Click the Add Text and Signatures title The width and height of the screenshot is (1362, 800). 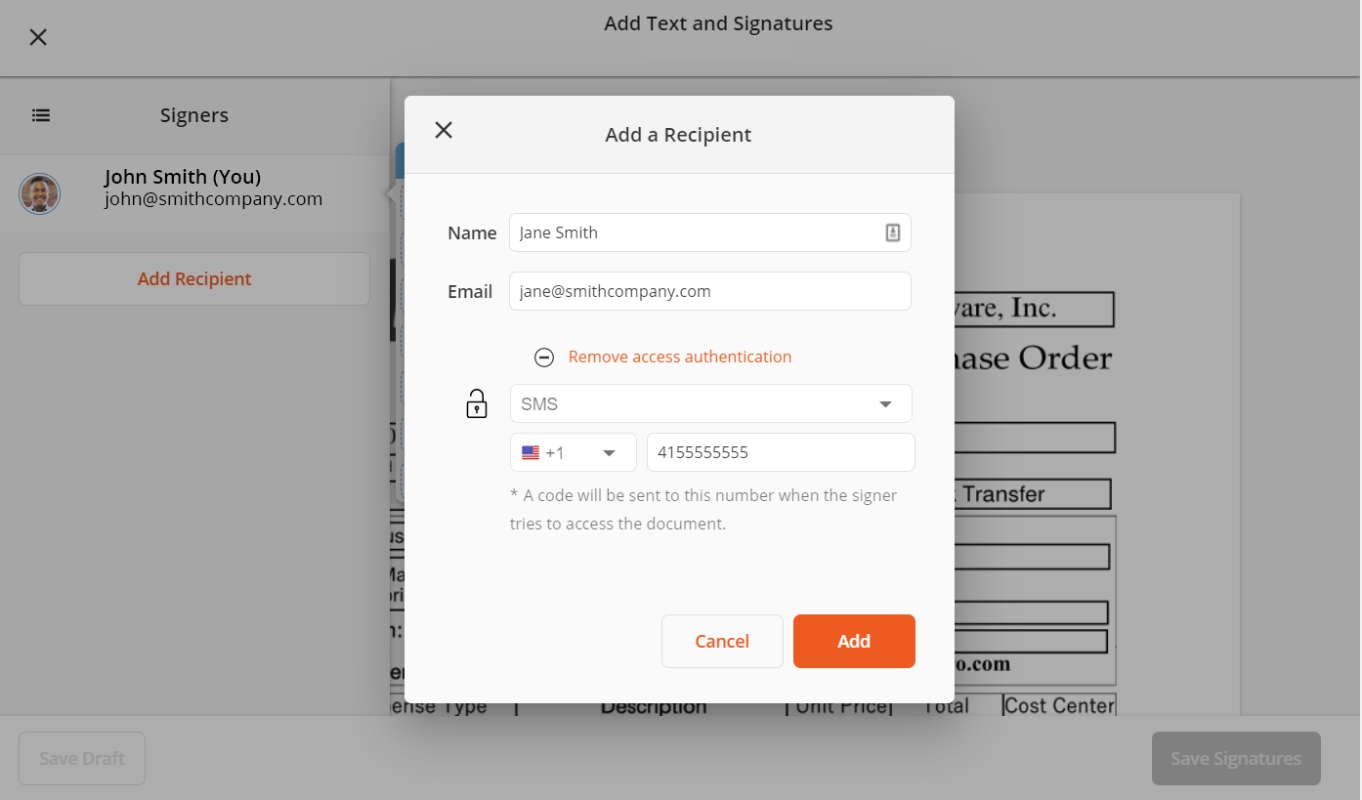(718, 23)
